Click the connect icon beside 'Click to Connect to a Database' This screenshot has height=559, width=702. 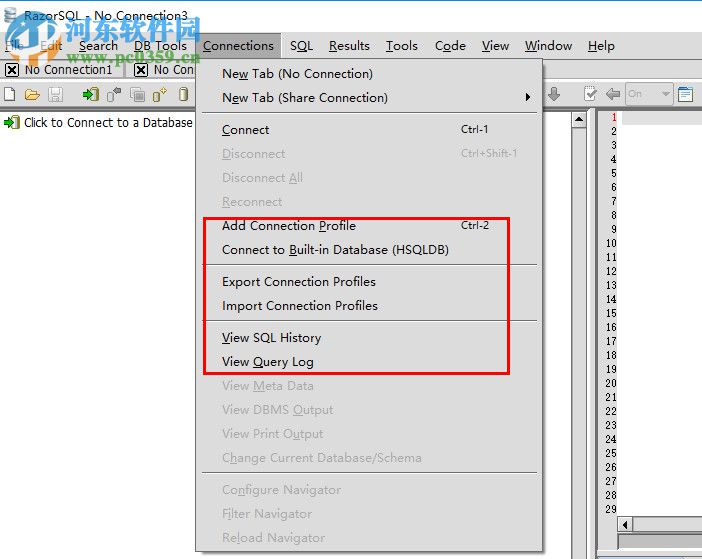12,122
